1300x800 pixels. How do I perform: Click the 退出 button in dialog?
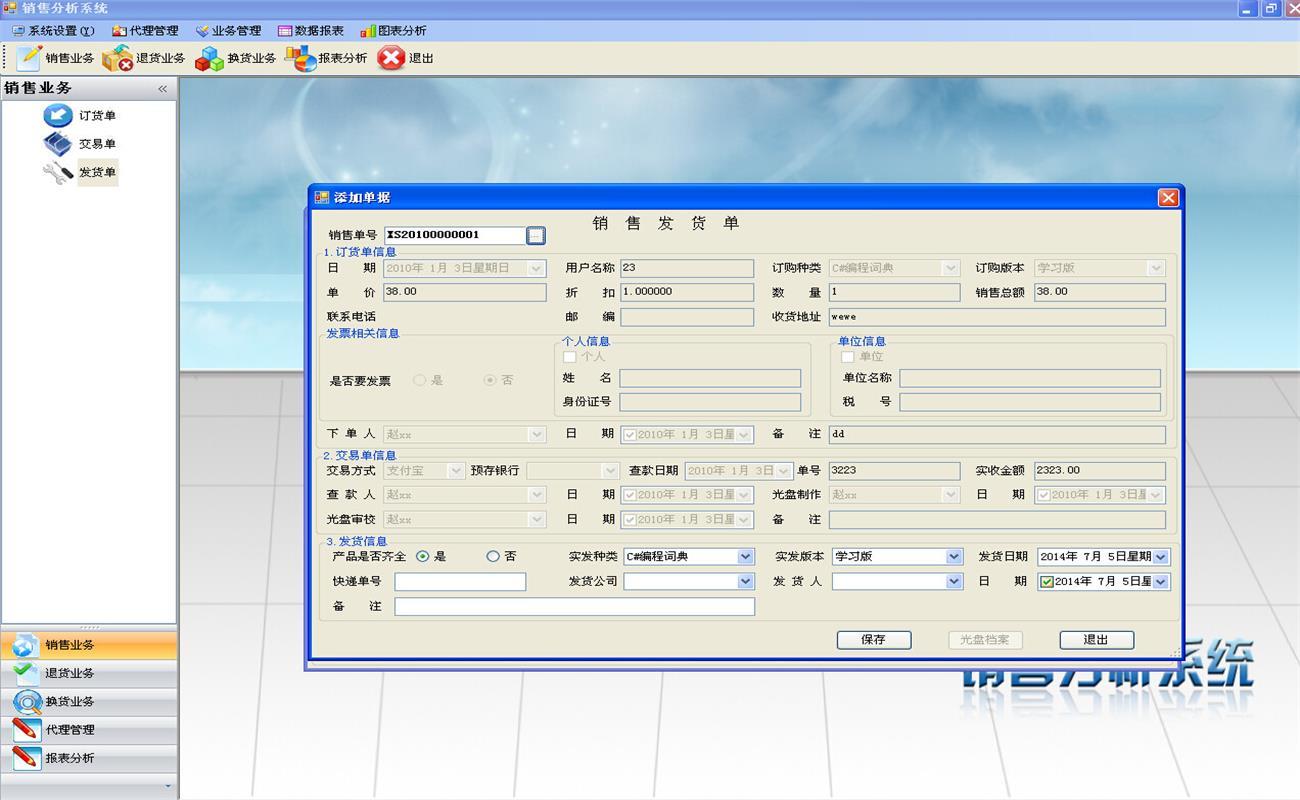(x=1096, y=640)
